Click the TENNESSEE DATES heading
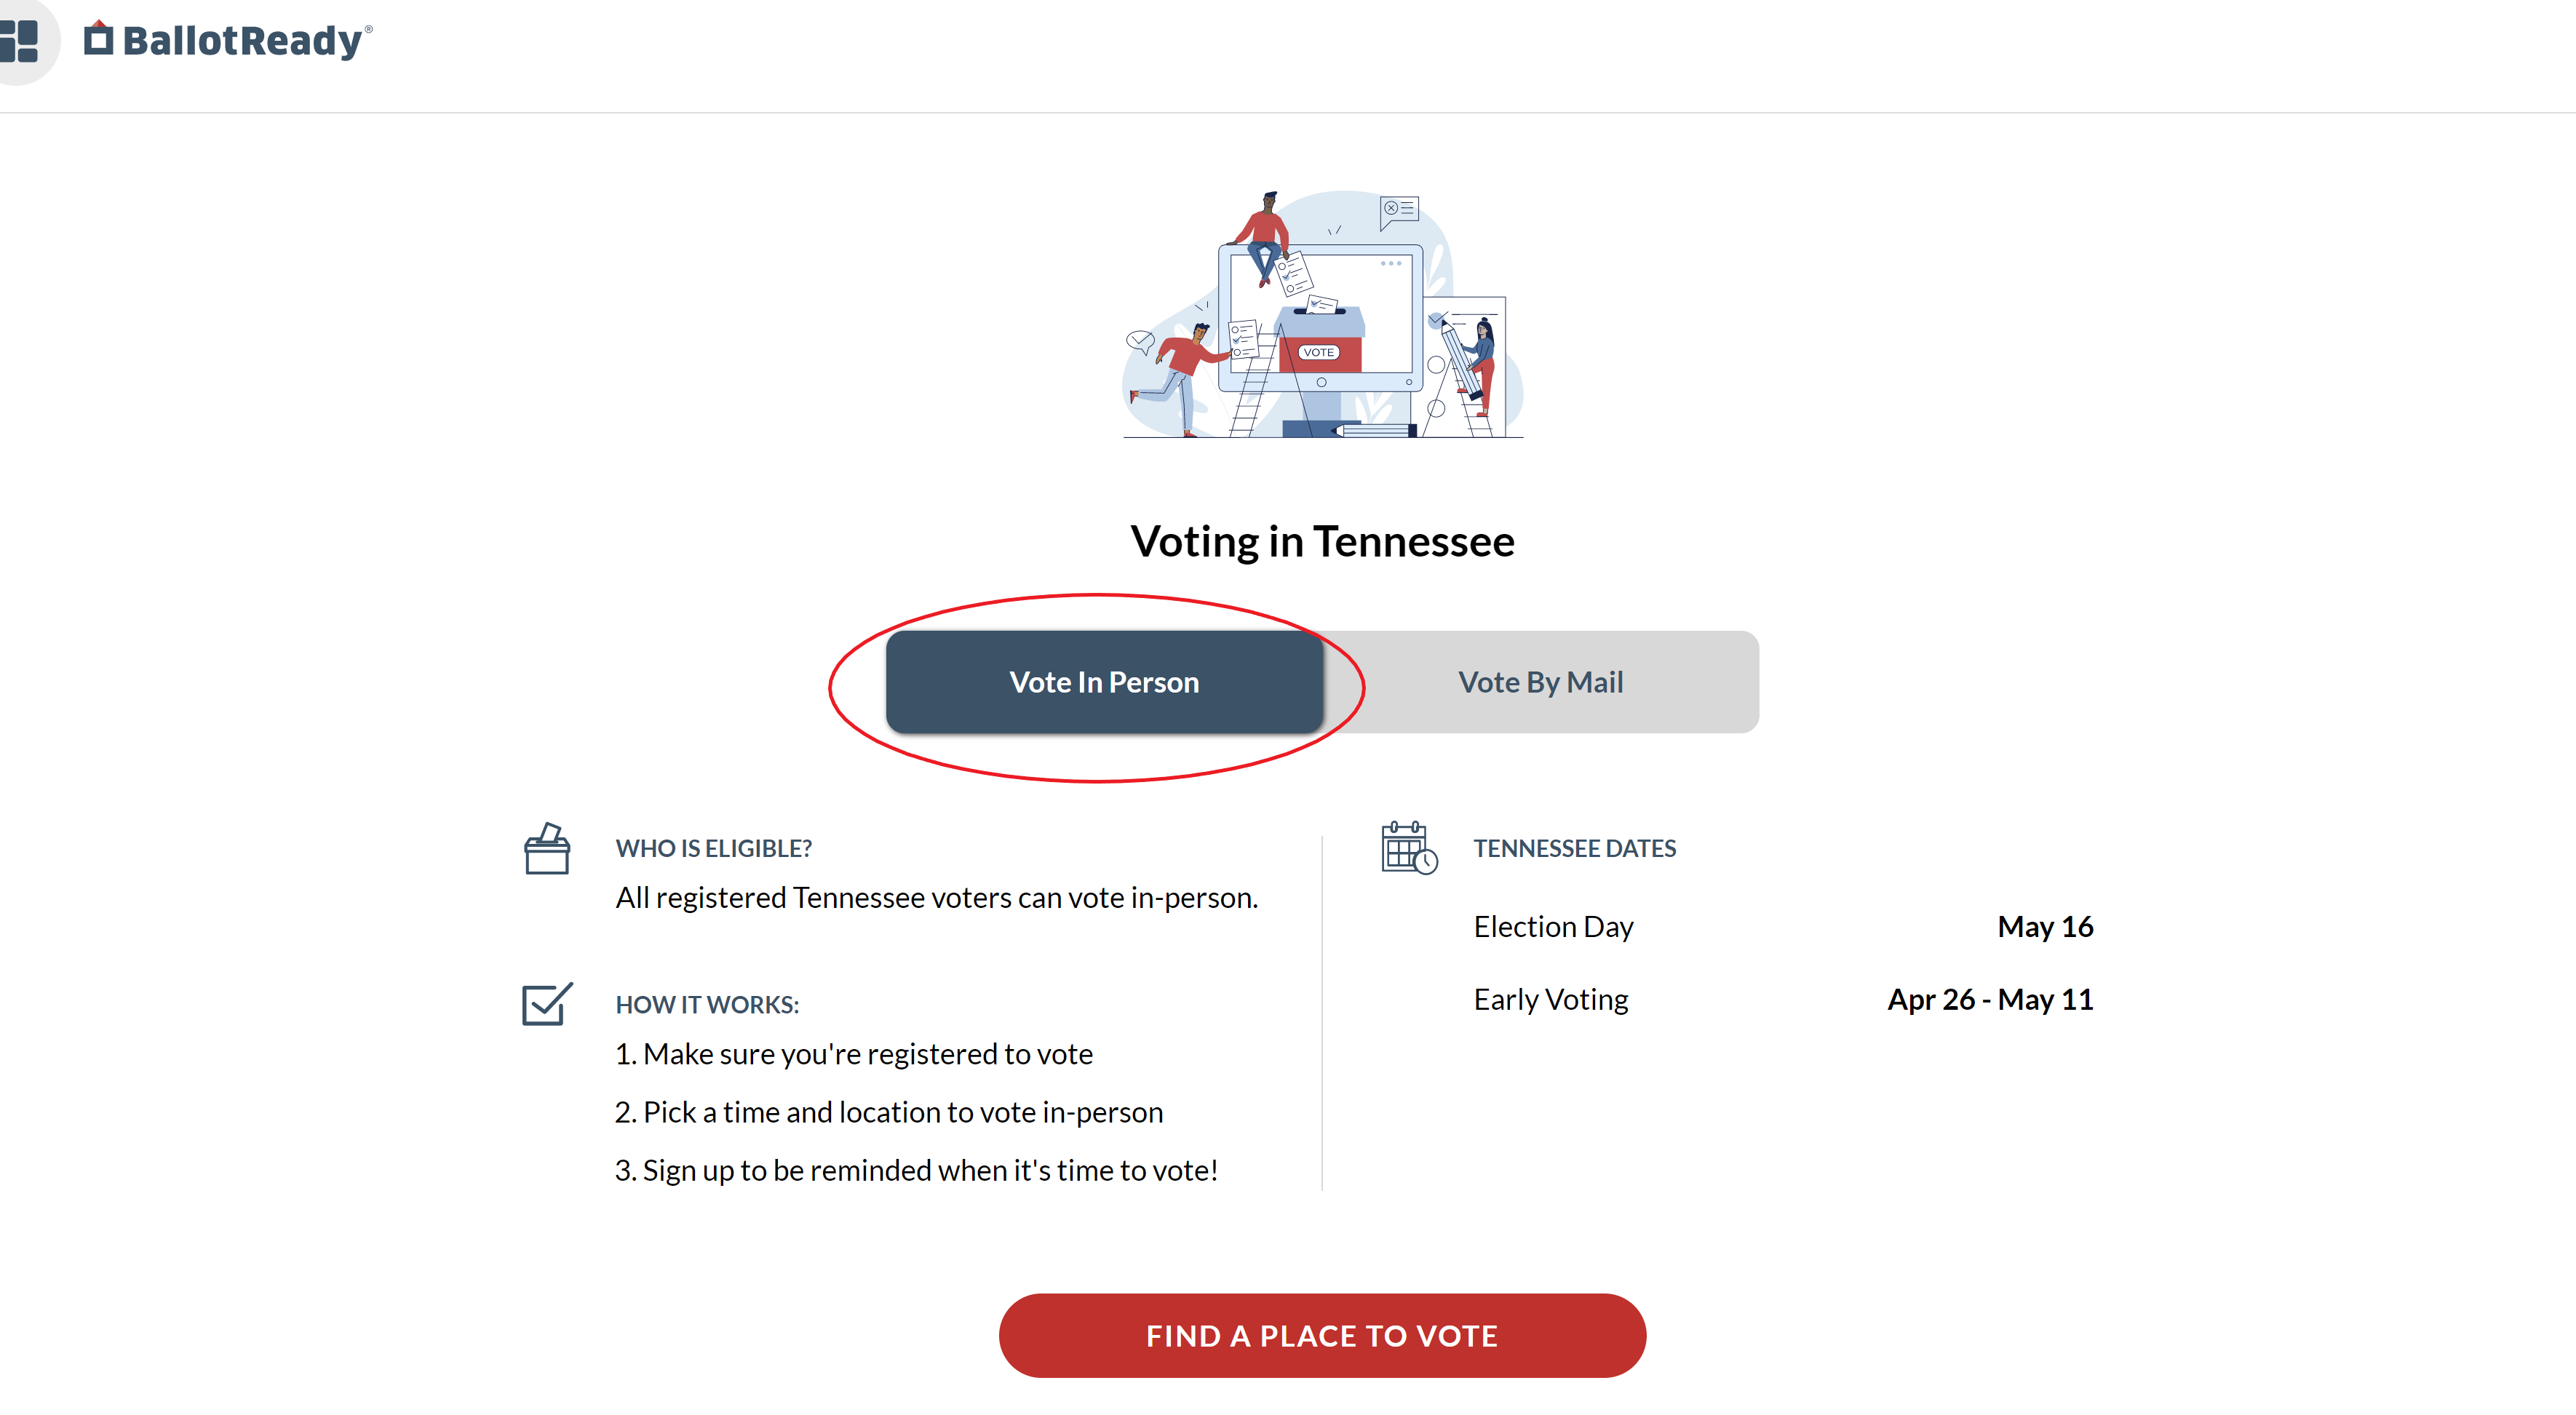The width and height of the screenshot is (2576, 1415). point(1574,848)
